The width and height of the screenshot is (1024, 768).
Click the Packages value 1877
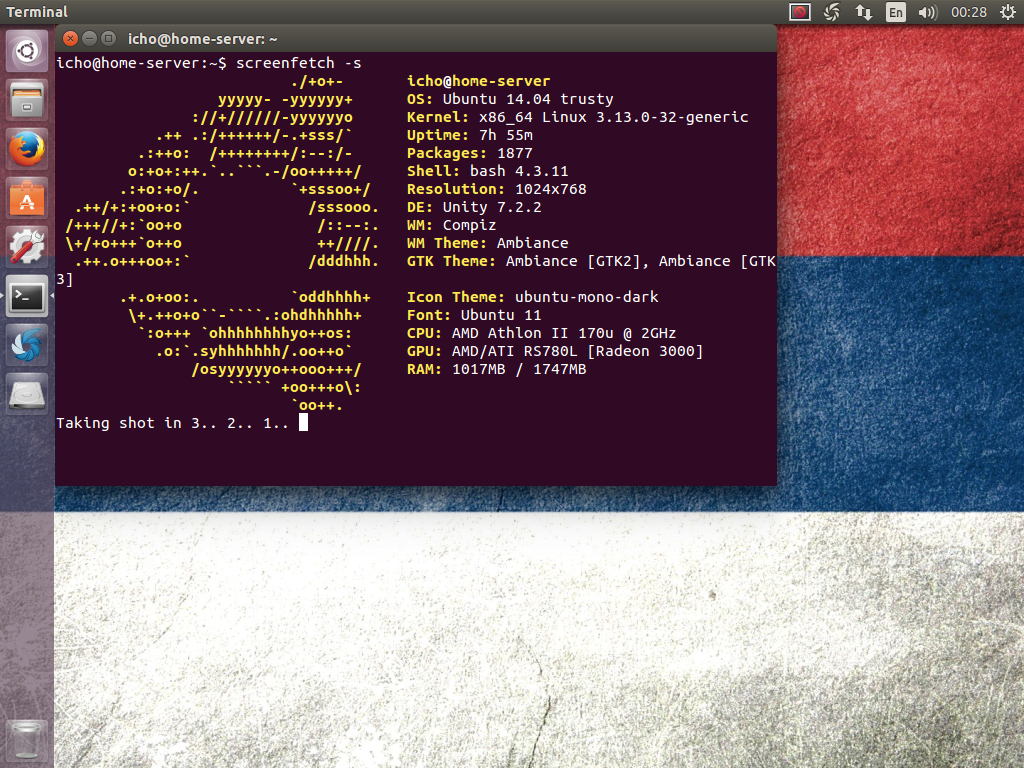click(x=515, y=153)
